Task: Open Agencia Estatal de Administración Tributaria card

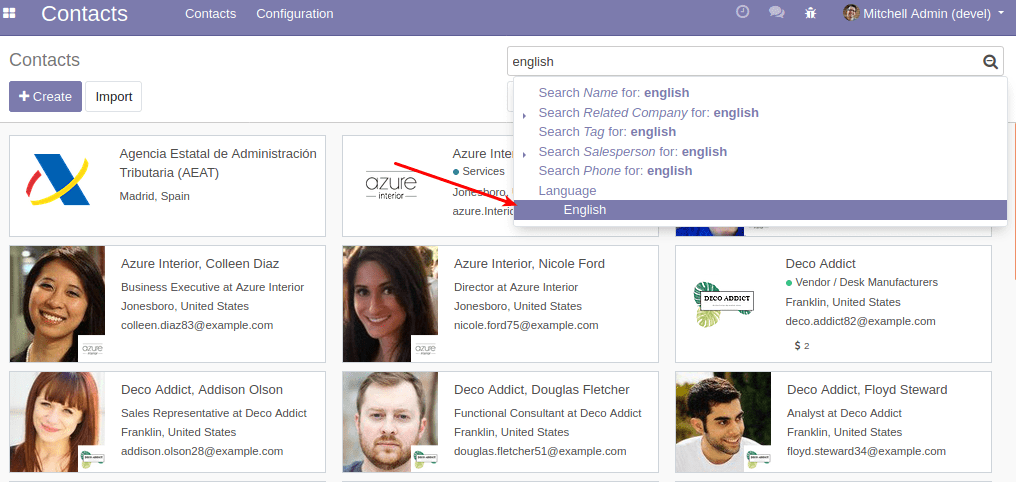Action: pyautogui.click(x=167, y=186)
